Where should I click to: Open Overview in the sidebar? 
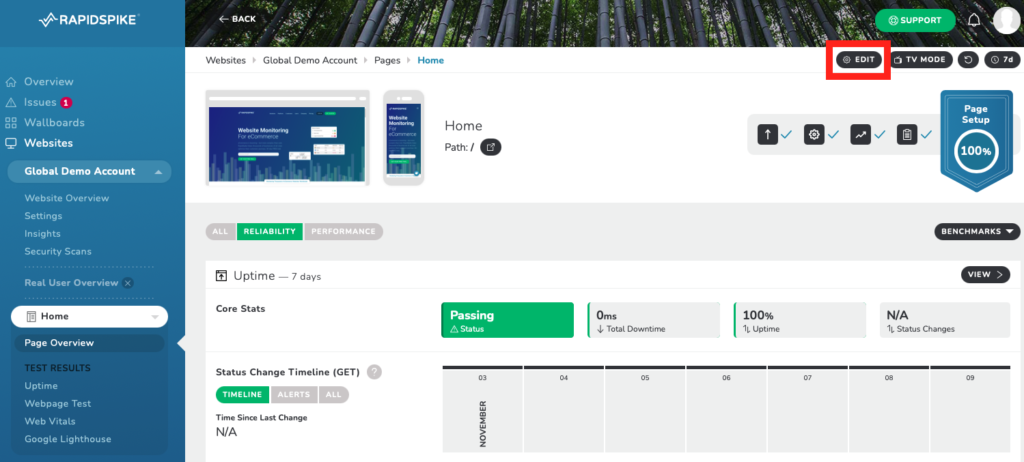(49, 82)
